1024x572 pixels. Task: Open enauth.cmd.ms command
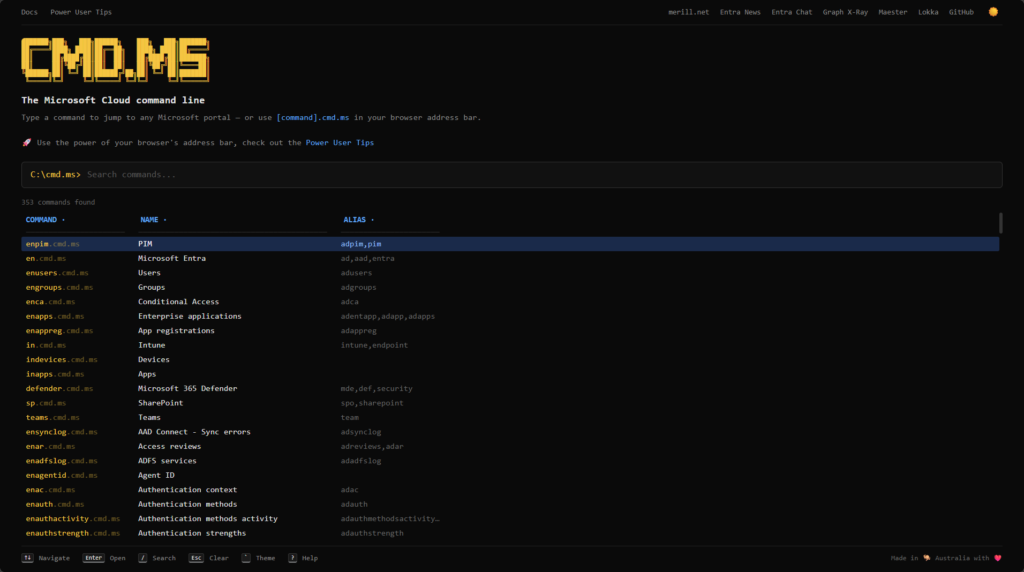pyautogui.click(x=55, y=504)
